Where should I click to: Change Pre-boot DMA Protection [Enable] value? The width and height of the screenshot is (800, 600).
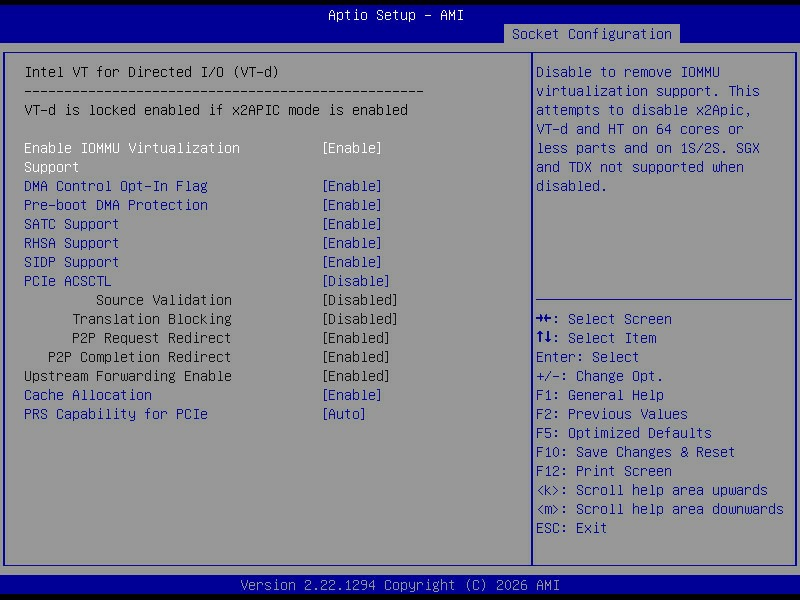click(352, 205)
